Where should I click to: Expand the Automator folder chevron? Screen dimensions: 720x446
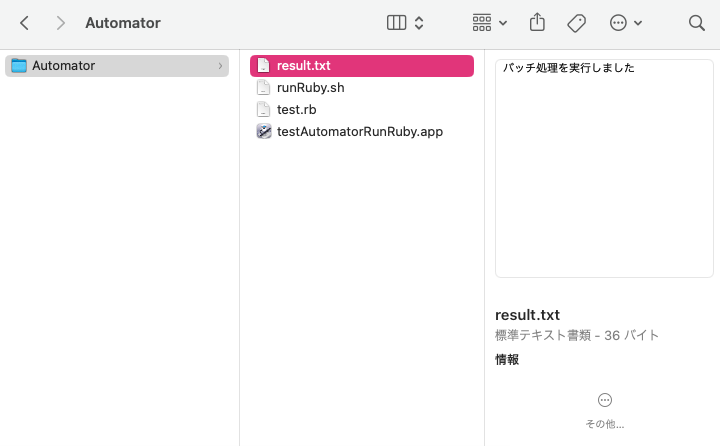click(220, 66)
